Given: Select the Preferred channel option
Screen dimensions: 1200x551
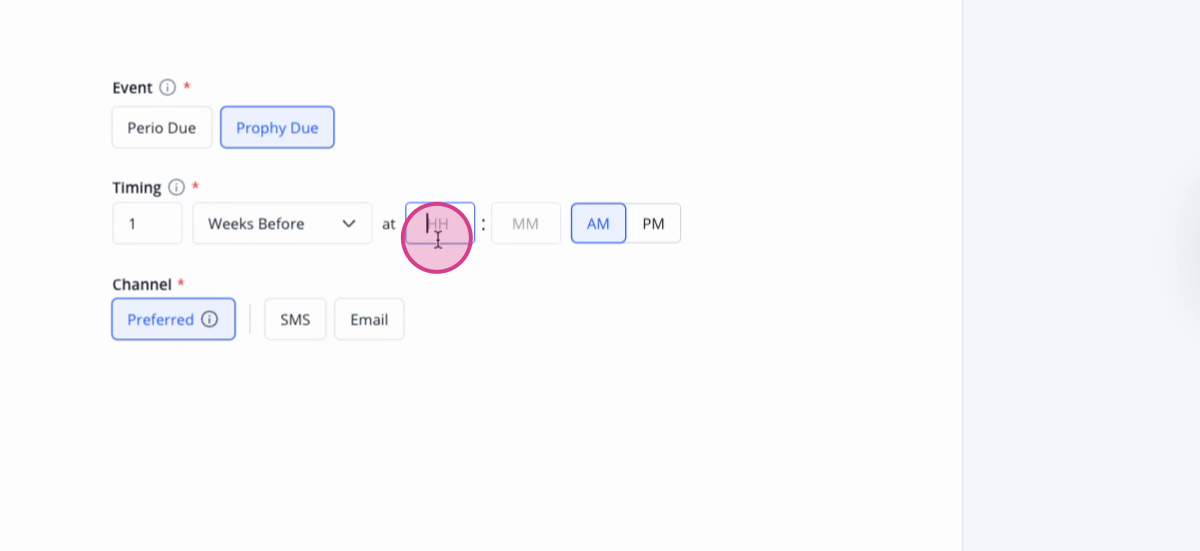Looking at the screenshot, I should (x=174, y=320).
